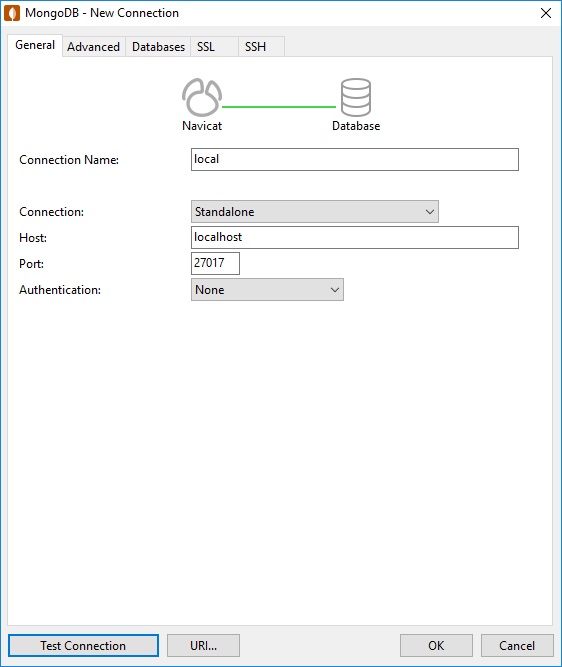Click the Database cylinder icon
This screenshot has height=667, width=562.
pyautogui.click(x=356, y=97)
